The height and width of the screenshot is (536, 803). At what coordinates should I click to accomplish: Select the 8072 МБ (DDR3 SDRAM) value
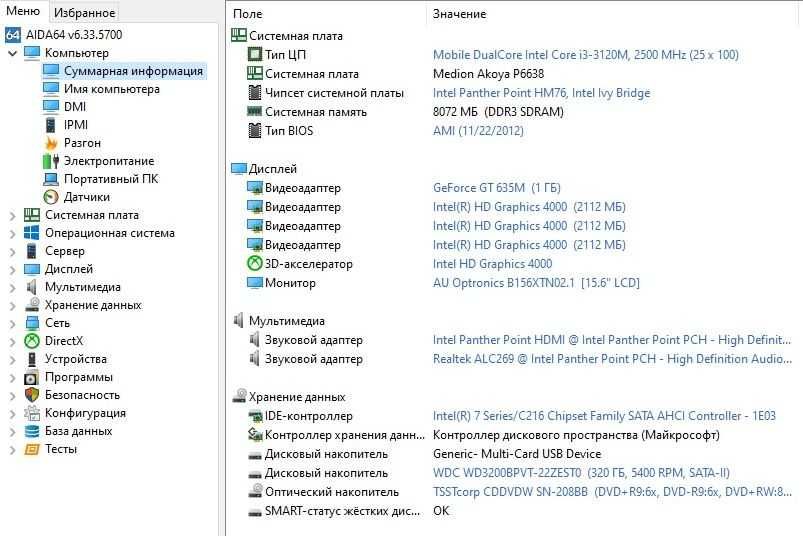498,112
